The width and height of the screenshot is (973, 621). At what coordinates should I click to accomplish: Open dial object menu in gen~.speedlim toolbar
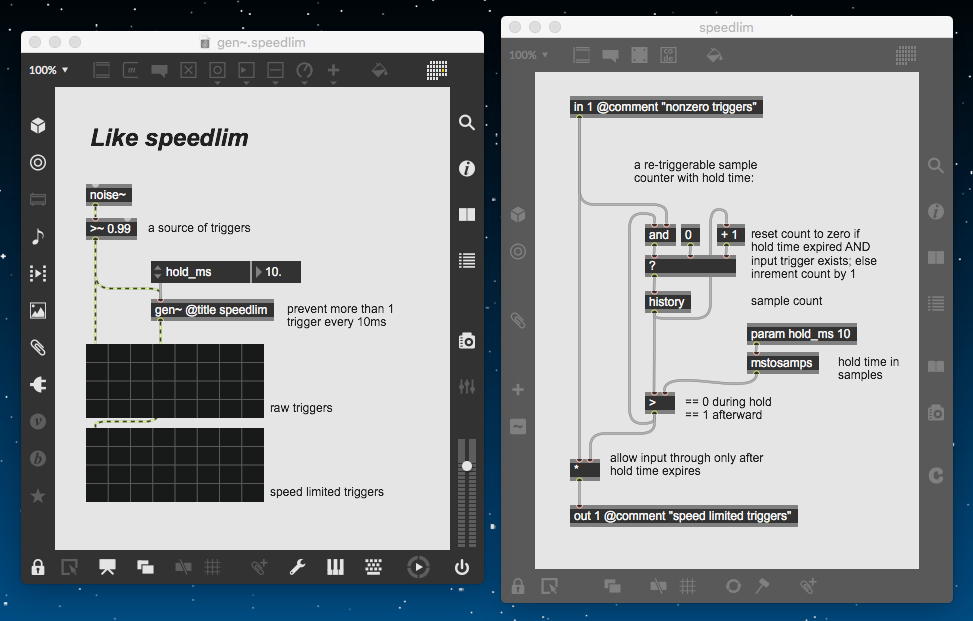[304, 71]
